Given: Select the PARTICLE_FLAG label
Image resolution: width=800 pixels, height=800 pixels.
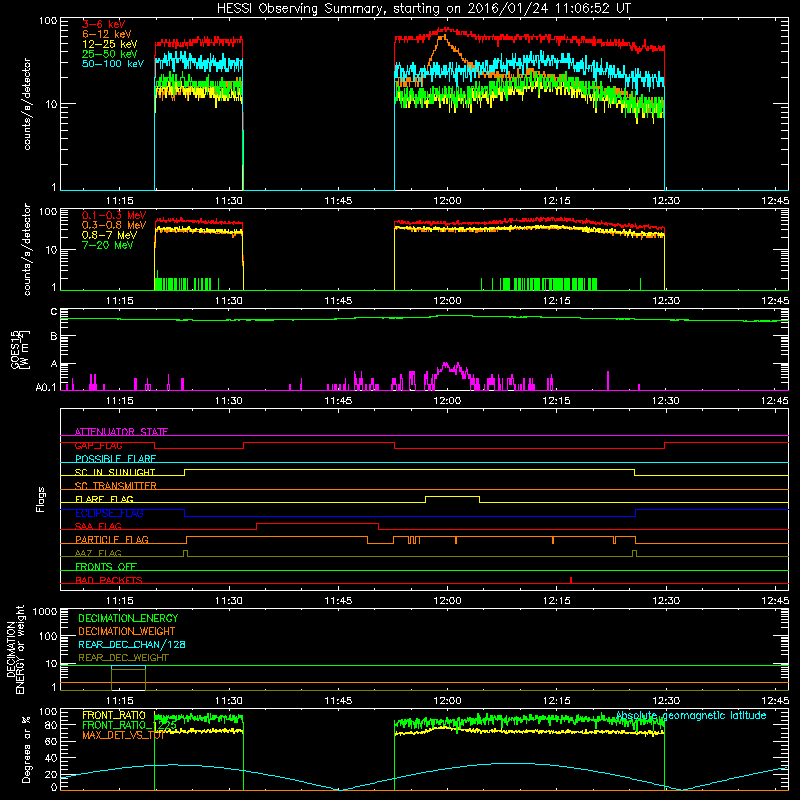Looking at the screenshot, I should 112,539.
